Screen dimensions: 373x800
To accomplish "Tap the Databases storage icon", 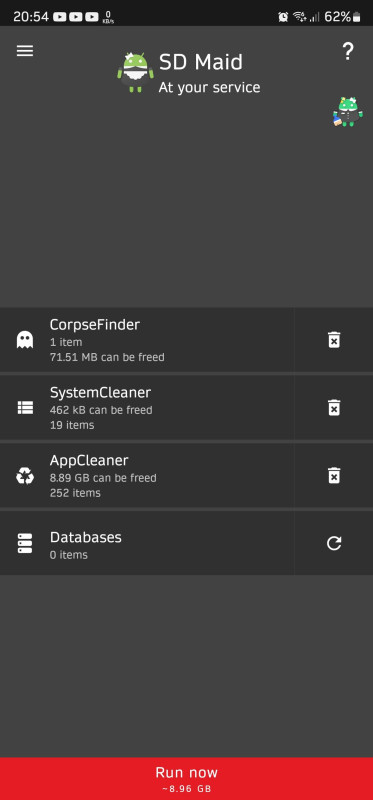I will coord(24,543).
